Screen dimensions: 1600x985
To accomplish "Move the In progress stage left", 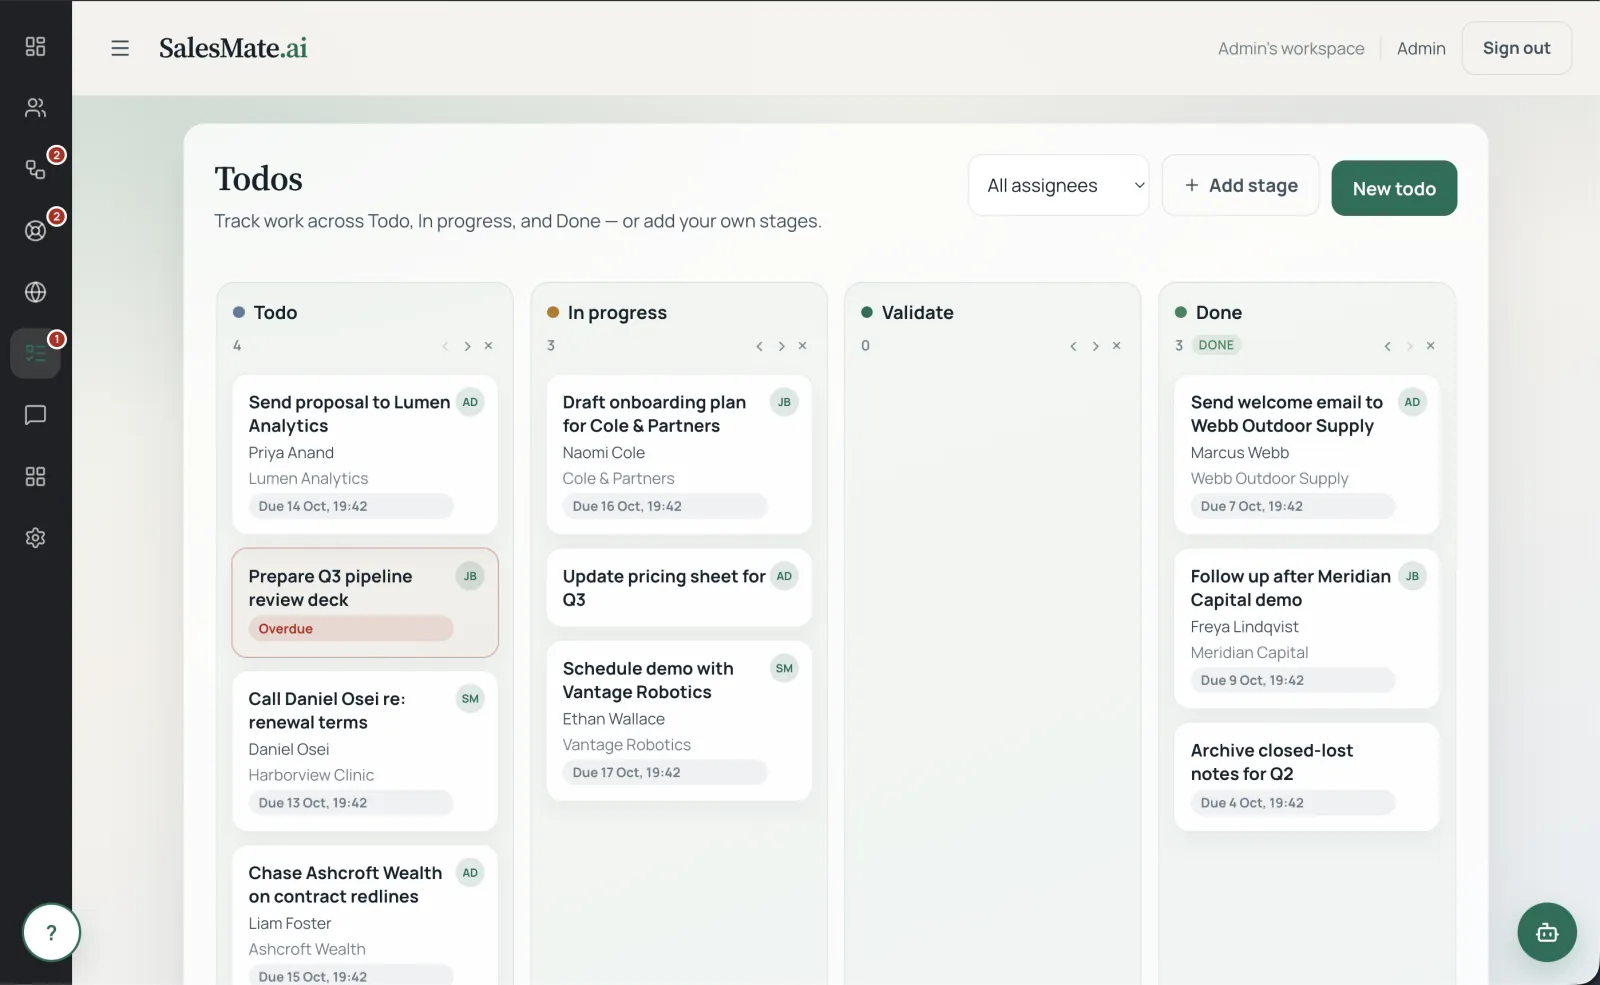I will pos(759,346).
